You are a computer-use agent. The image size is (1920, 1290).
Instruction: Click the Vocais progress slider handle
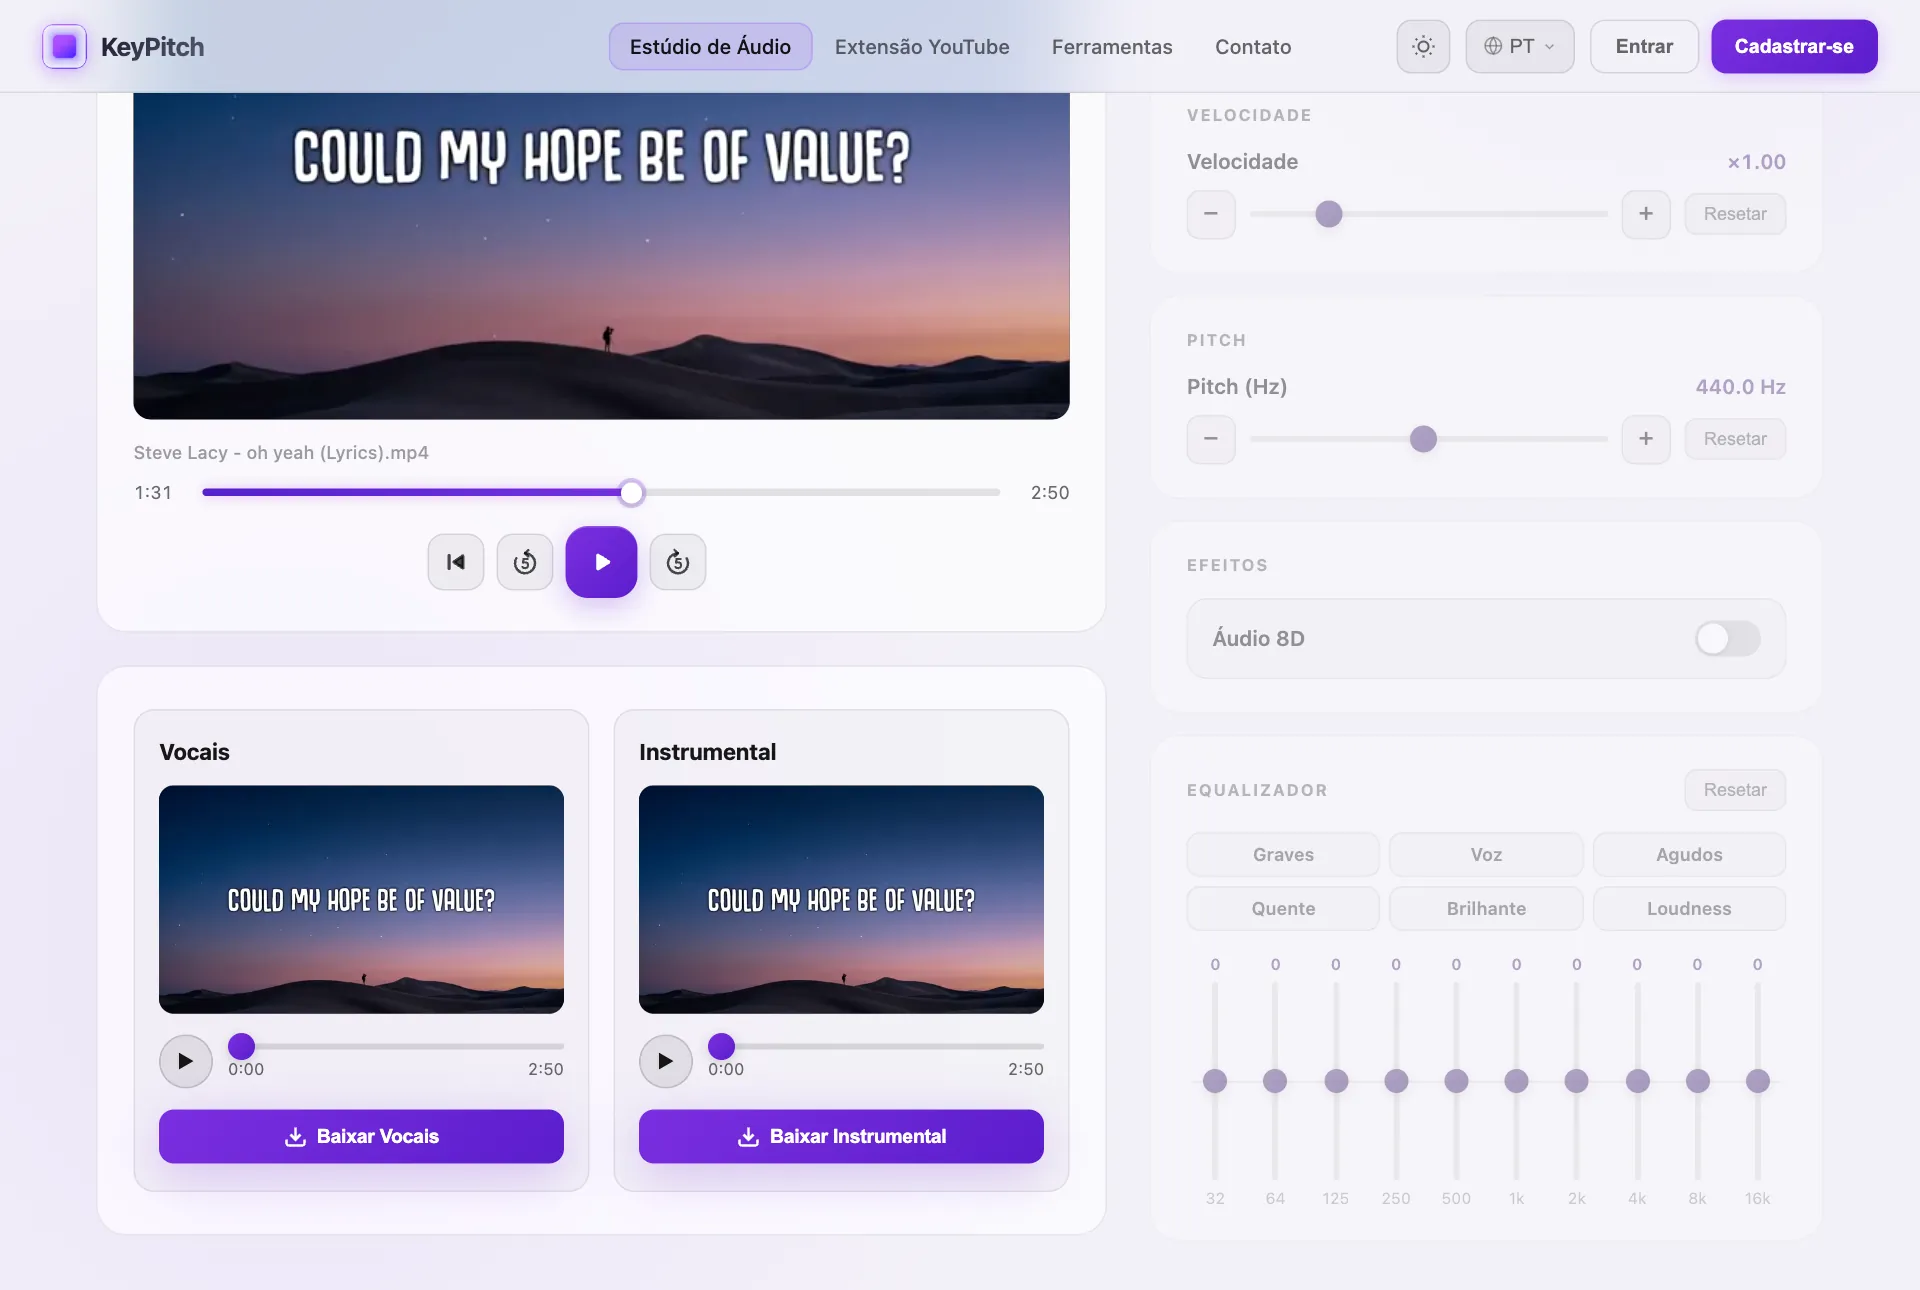pos(241,1047)
